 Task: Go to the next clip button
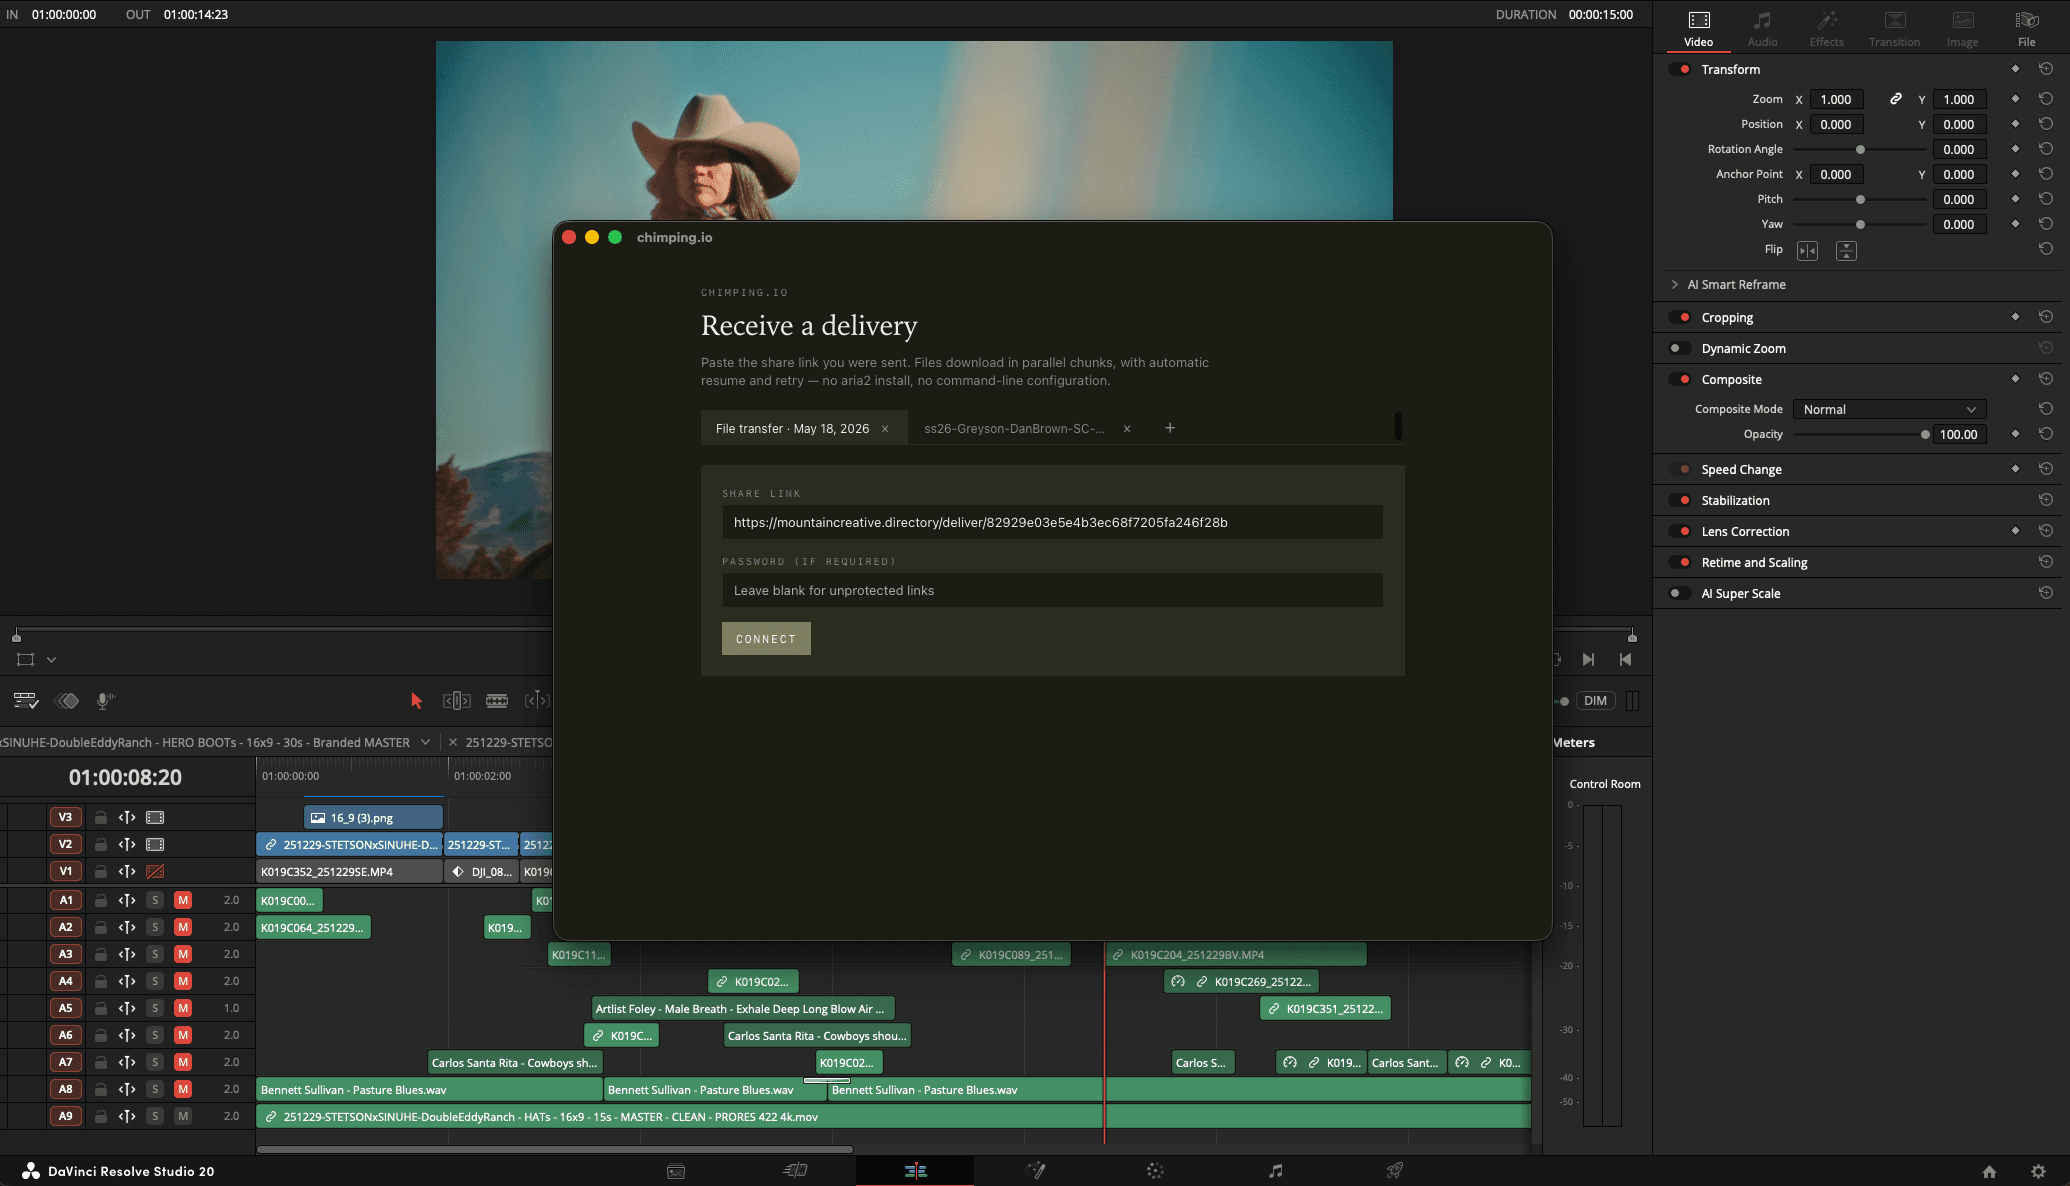coord(1588,660)
